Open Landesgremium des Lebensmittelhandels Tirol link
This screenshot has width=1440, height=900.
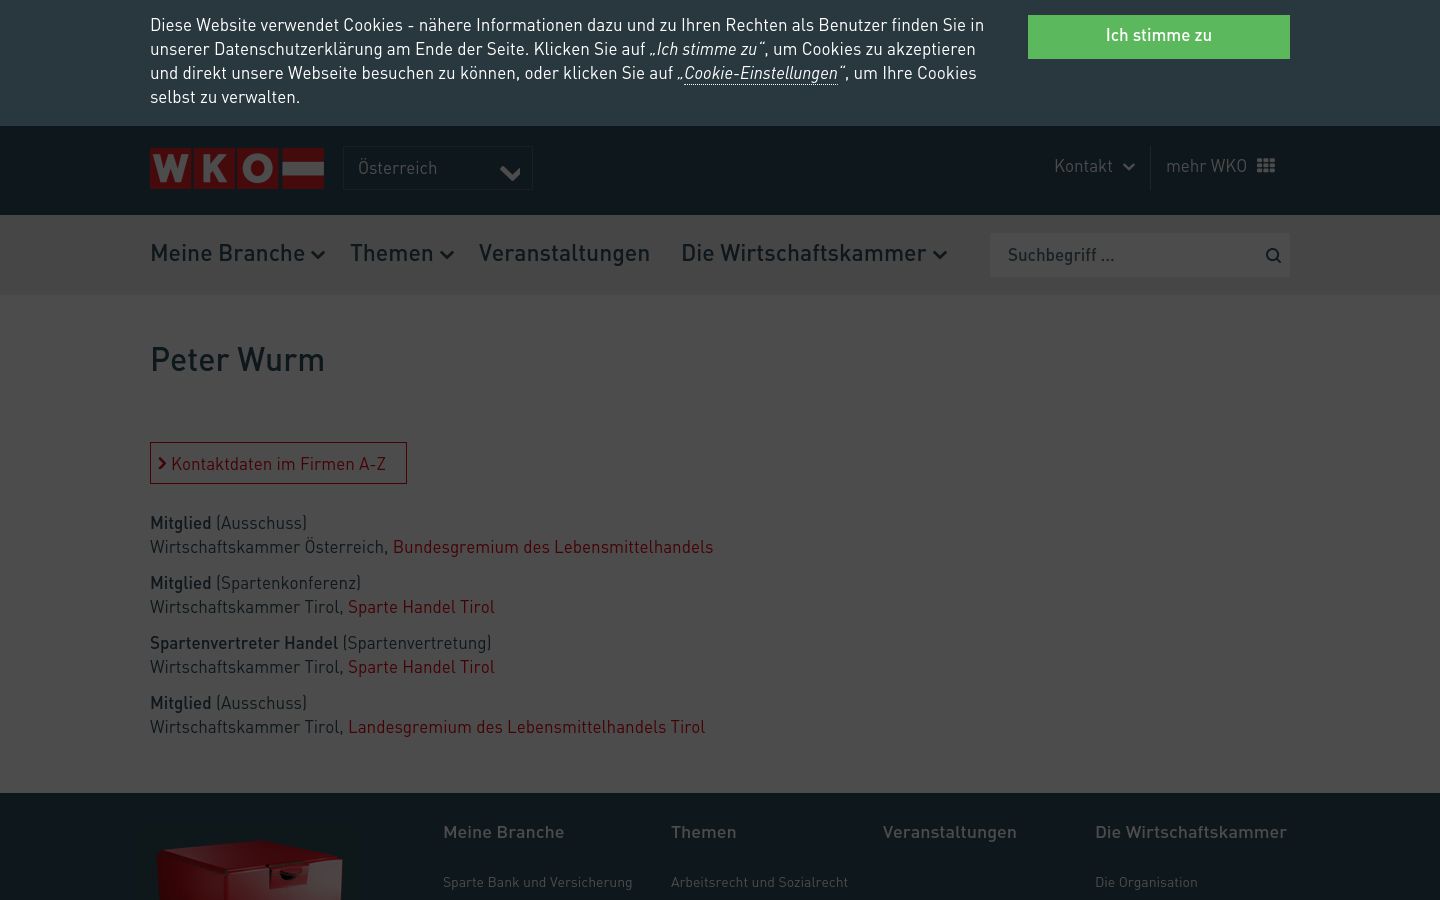(526, 727)
